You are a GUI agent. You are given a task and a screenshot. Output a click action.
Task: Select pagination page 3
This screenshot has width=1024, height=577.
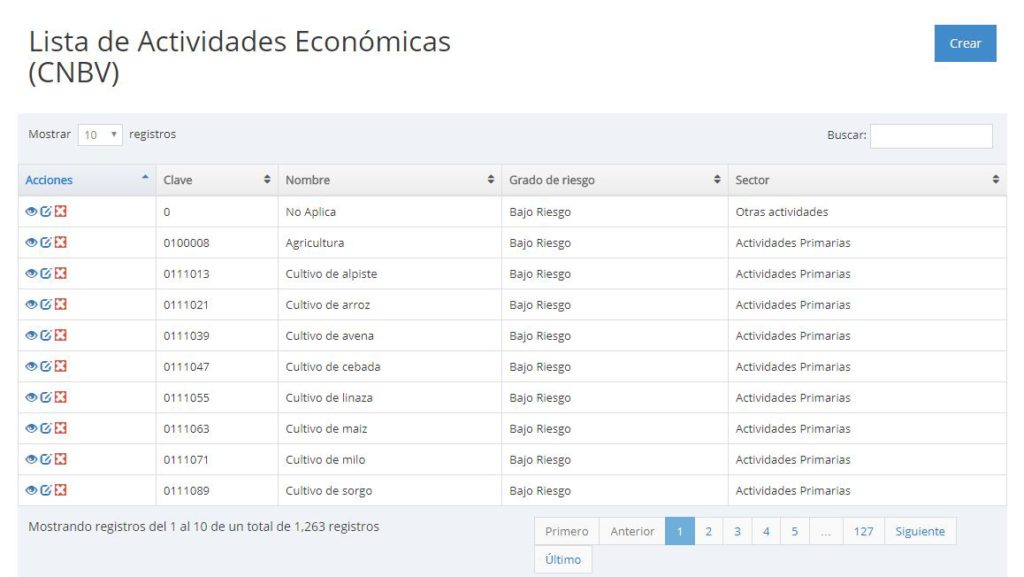(x=737, y=531)
